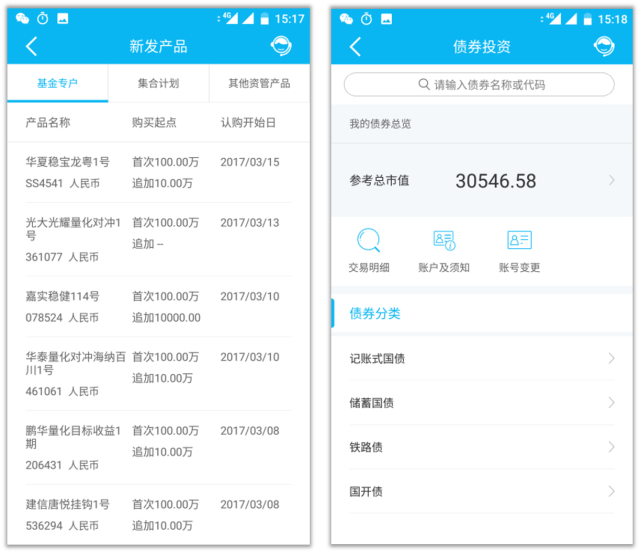Image resolution: width=640 pixels, height=553 pixels.
Task: Select product 建信唐悦挂钩1号
Action: [158, 515]
